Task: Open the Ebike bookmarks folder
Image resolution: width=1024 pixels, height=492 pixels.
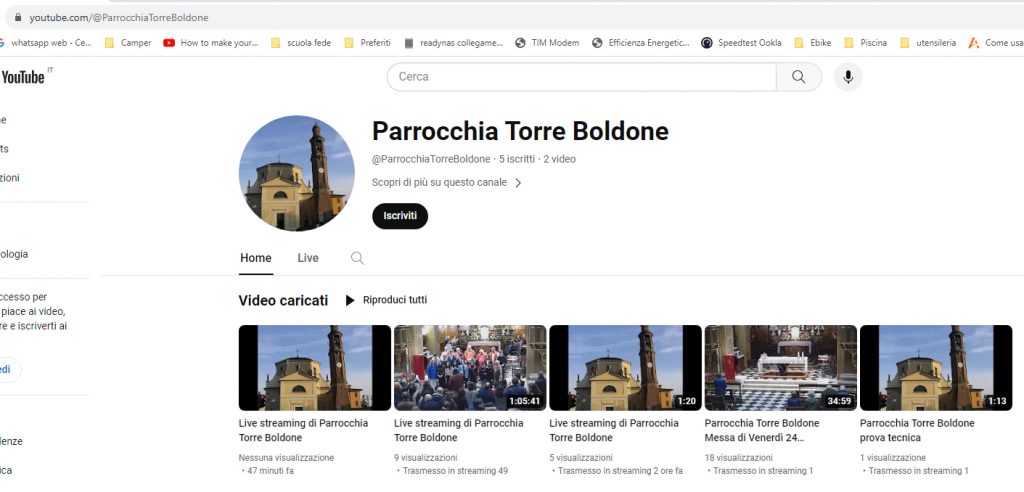Action: [x=813, y=43]
